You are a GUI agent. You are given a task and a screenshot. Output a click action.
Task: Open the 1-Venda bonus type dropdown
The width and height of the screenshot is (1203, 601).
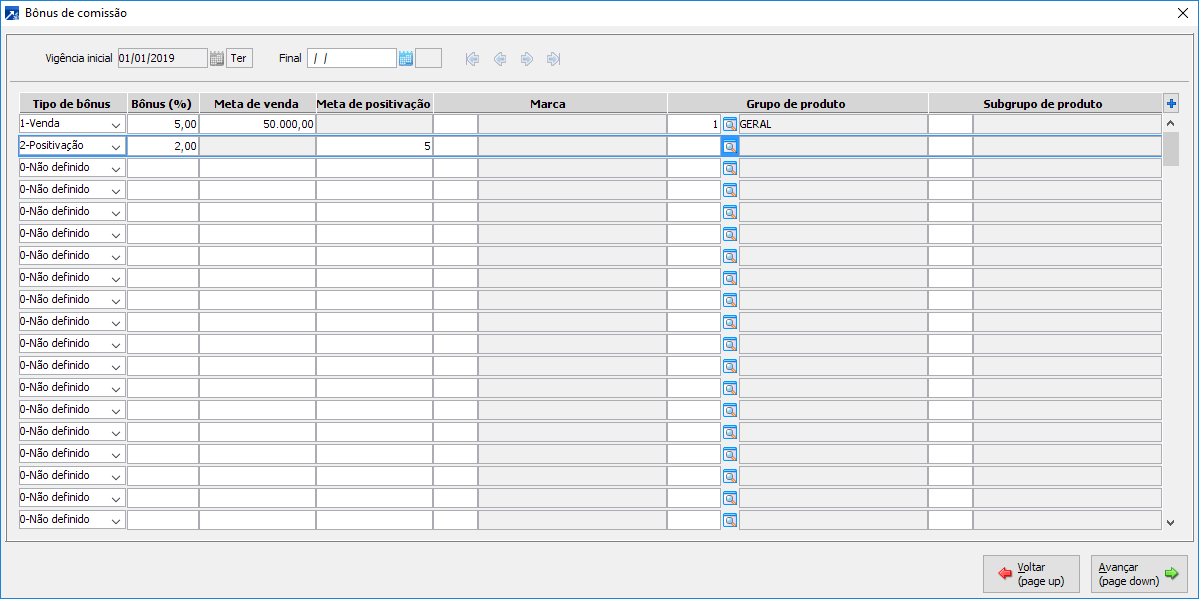click(x=117, y=124)
